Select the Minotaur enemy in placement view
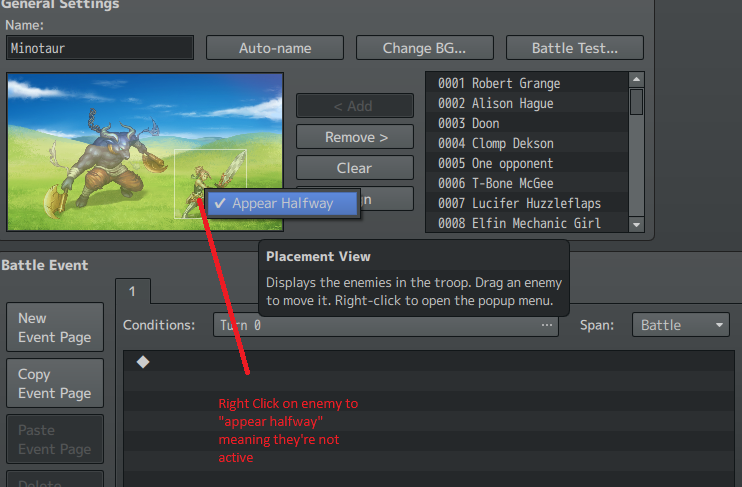The width and height of the screenshot is (742, 487). pos(108,161)
